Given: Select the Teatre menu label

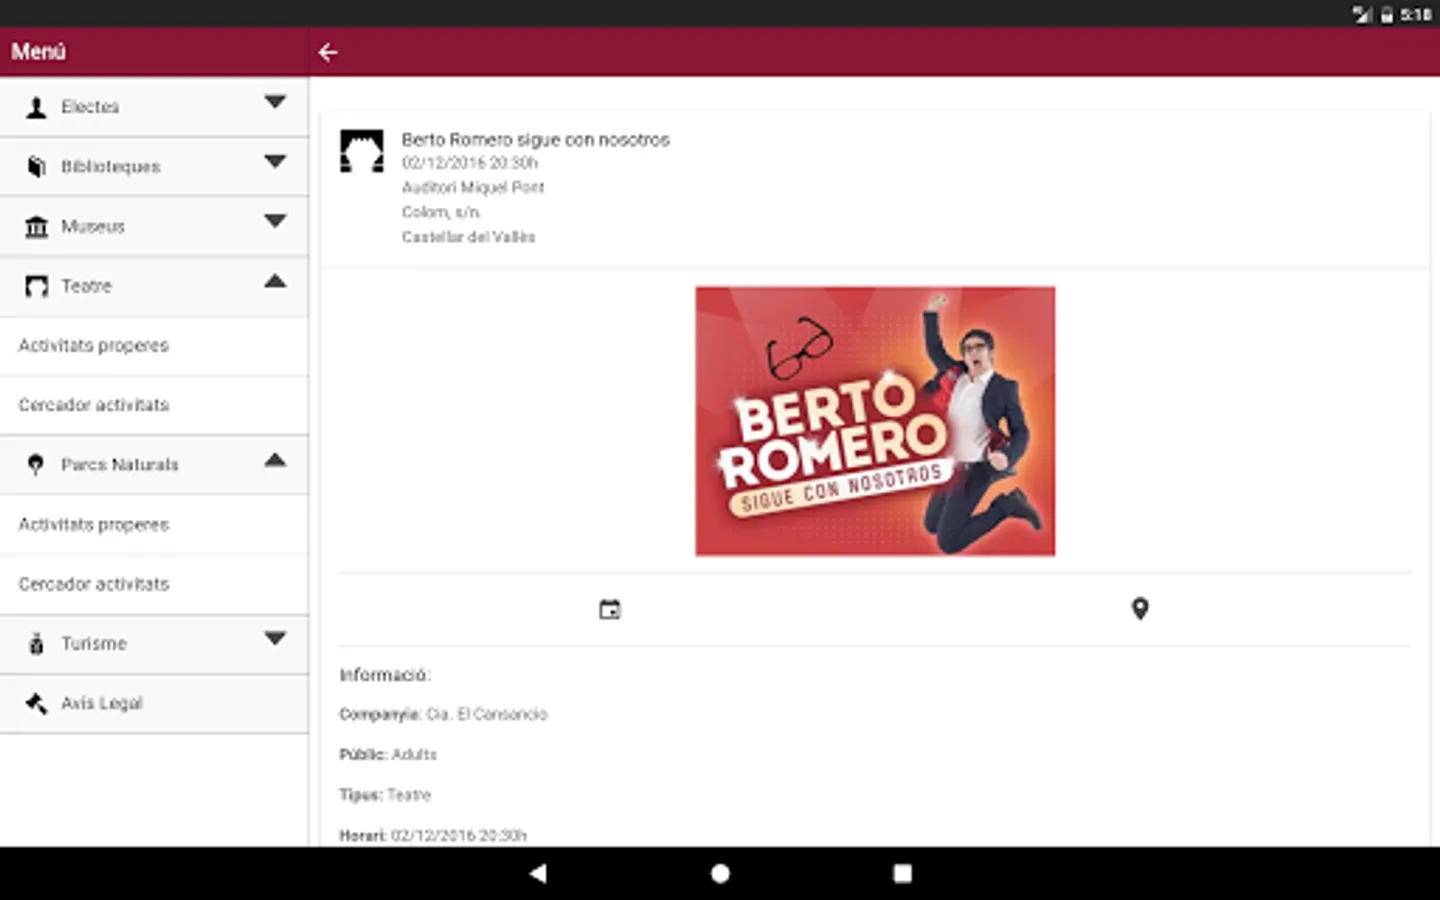Looking at the screenshot, I should [x=86, y=286].
